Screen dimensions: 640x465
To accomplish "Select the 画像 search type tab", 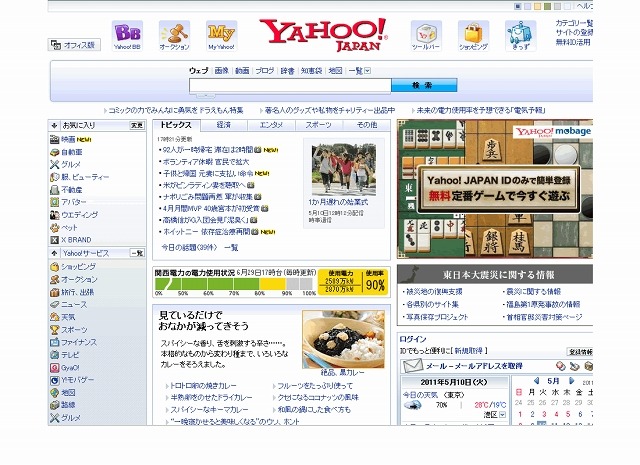I will (x=221, y=71).
